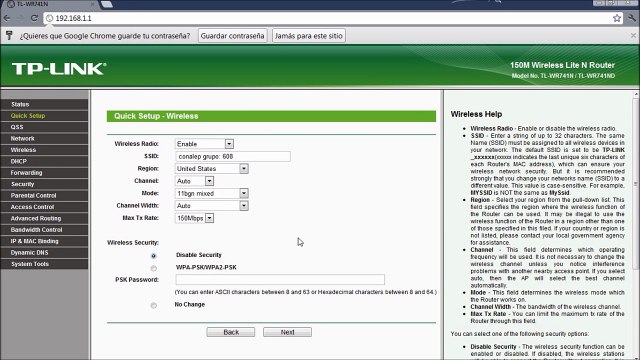
Task: Click the SSID text field
Action: click(233, 156)
